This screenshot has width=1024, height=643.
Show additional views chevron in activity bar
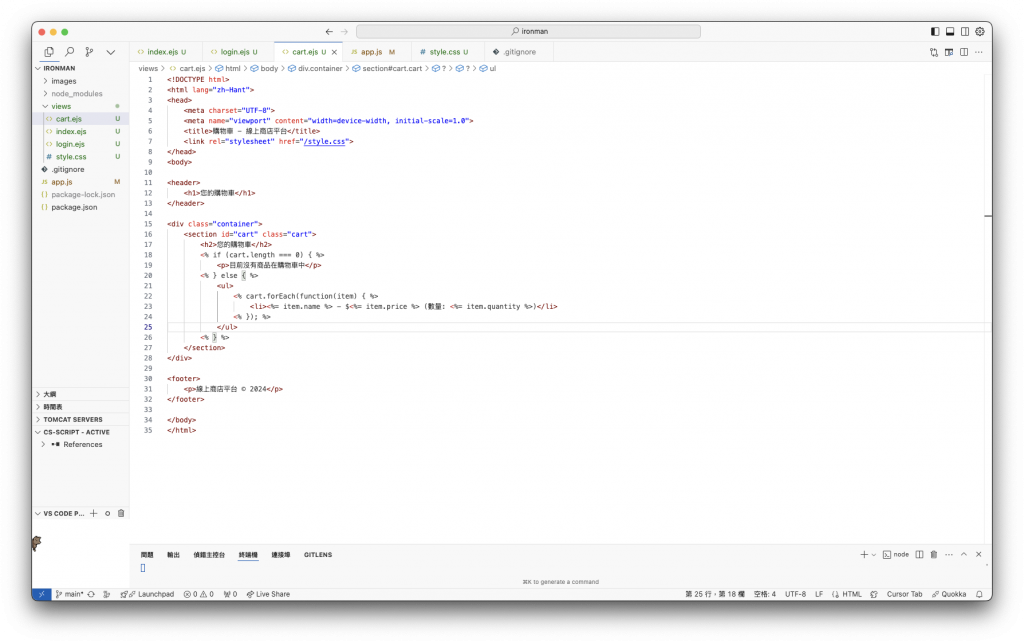(110, 52)
